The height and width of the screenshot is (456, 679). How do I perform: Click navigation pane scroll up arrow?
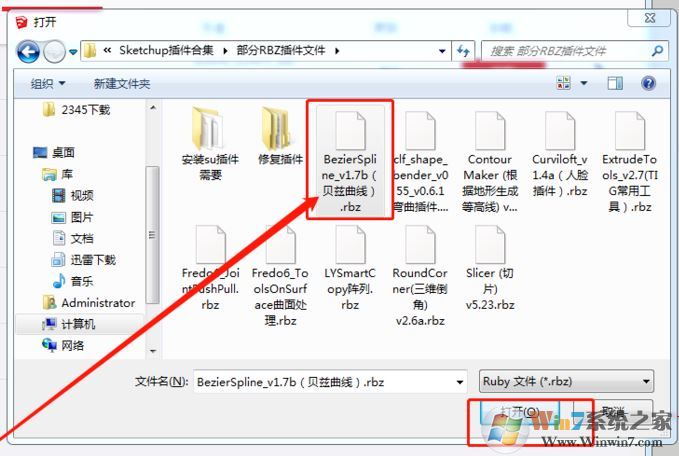[153, 107]
